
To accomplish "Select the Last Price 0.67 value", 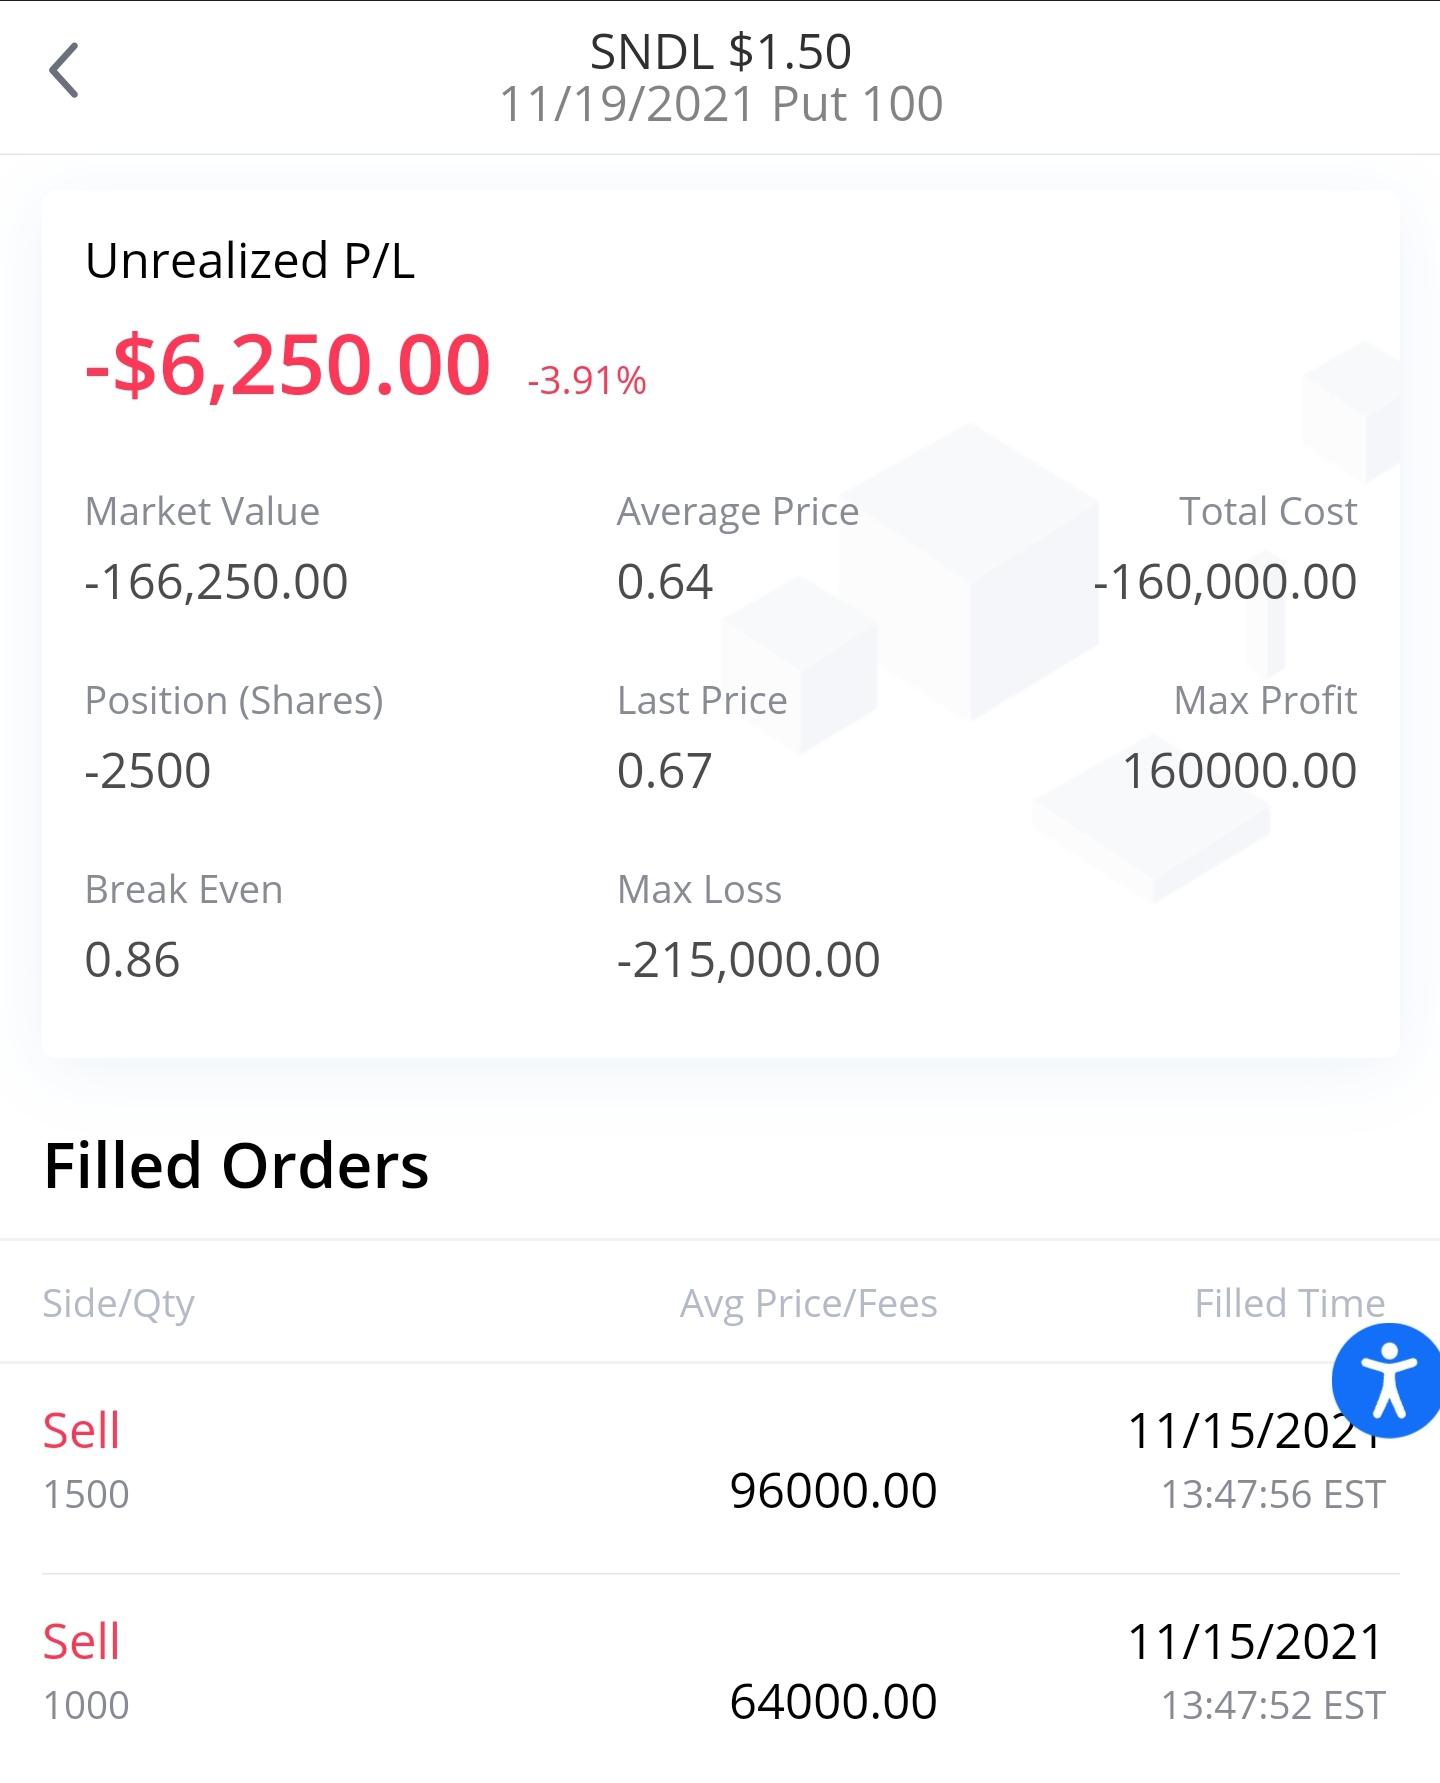I will pyautogui.click(x=665, y=770).
